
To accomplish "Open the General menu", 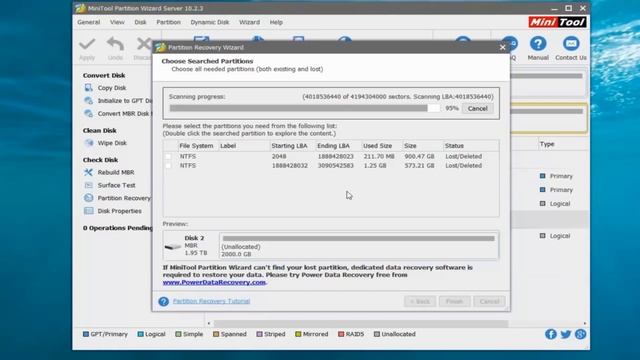I will [x=89, y=22].
